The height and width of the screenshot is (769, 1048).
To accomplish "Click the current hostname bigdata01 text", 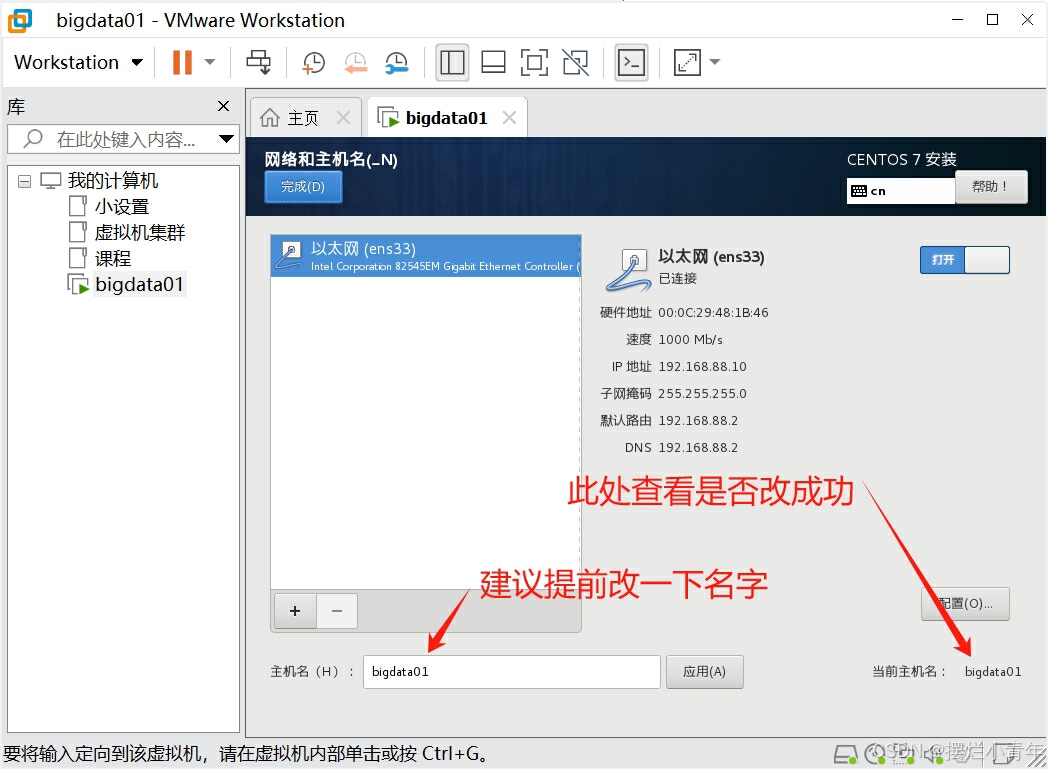I will click(993, 671).
